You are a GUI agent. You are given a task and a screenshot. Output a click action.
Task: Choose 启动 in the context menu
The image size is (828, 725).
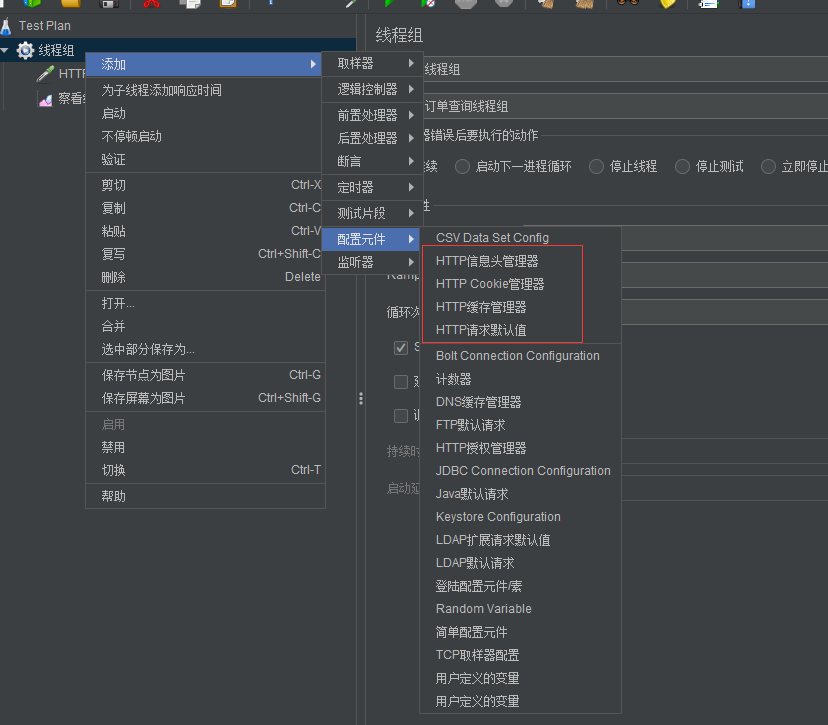[x=205, y=114]
